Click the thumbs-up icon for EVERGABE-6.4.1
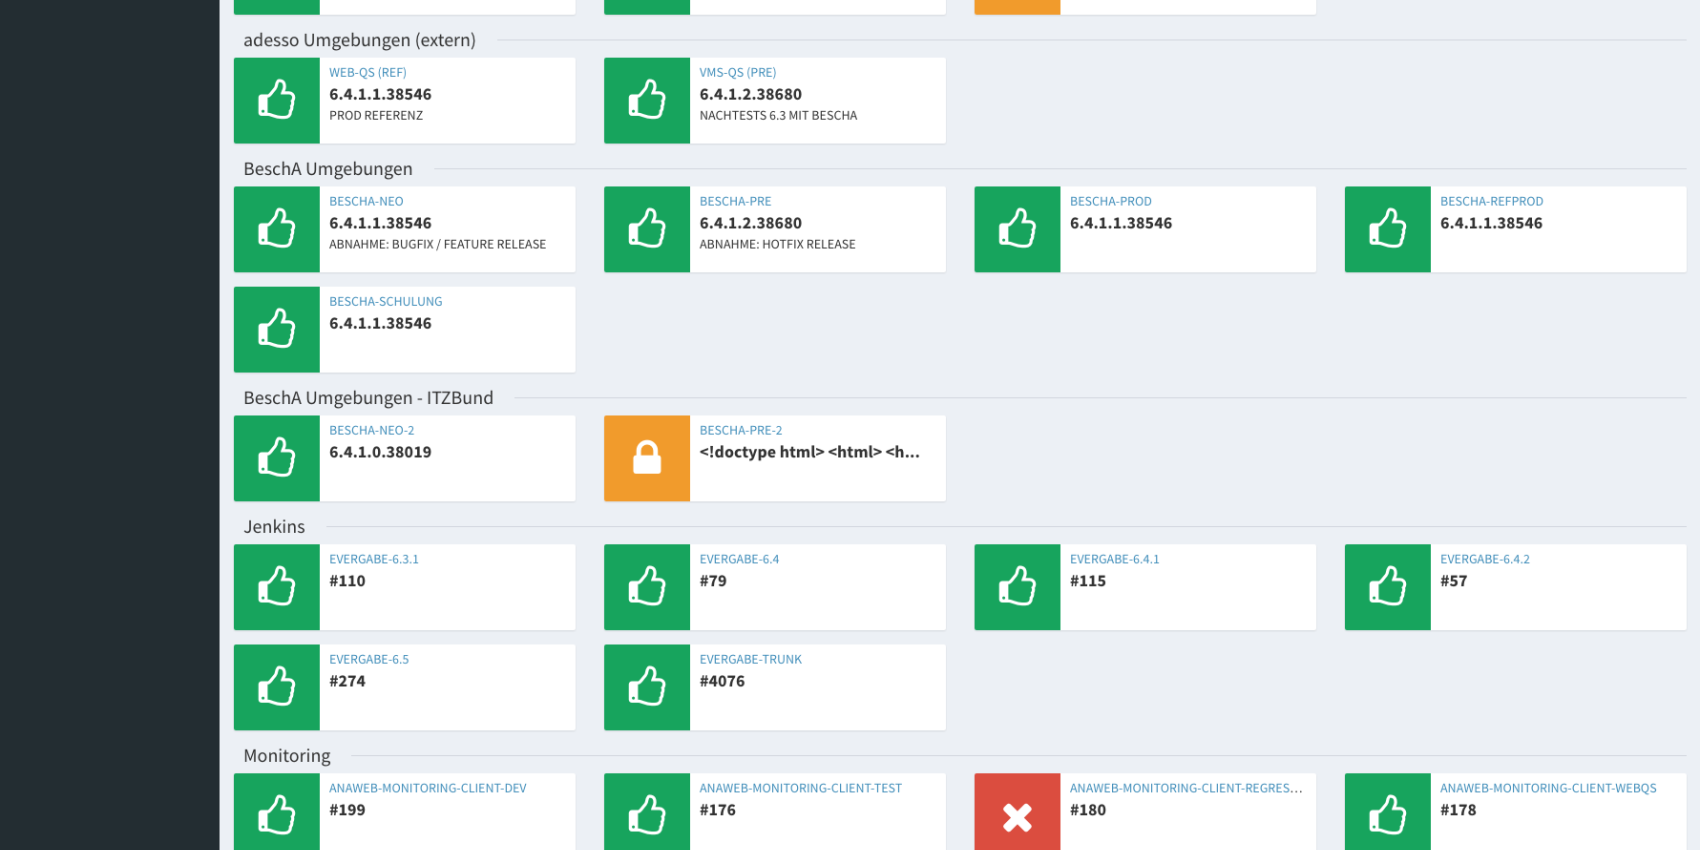 coord(1017,587)
